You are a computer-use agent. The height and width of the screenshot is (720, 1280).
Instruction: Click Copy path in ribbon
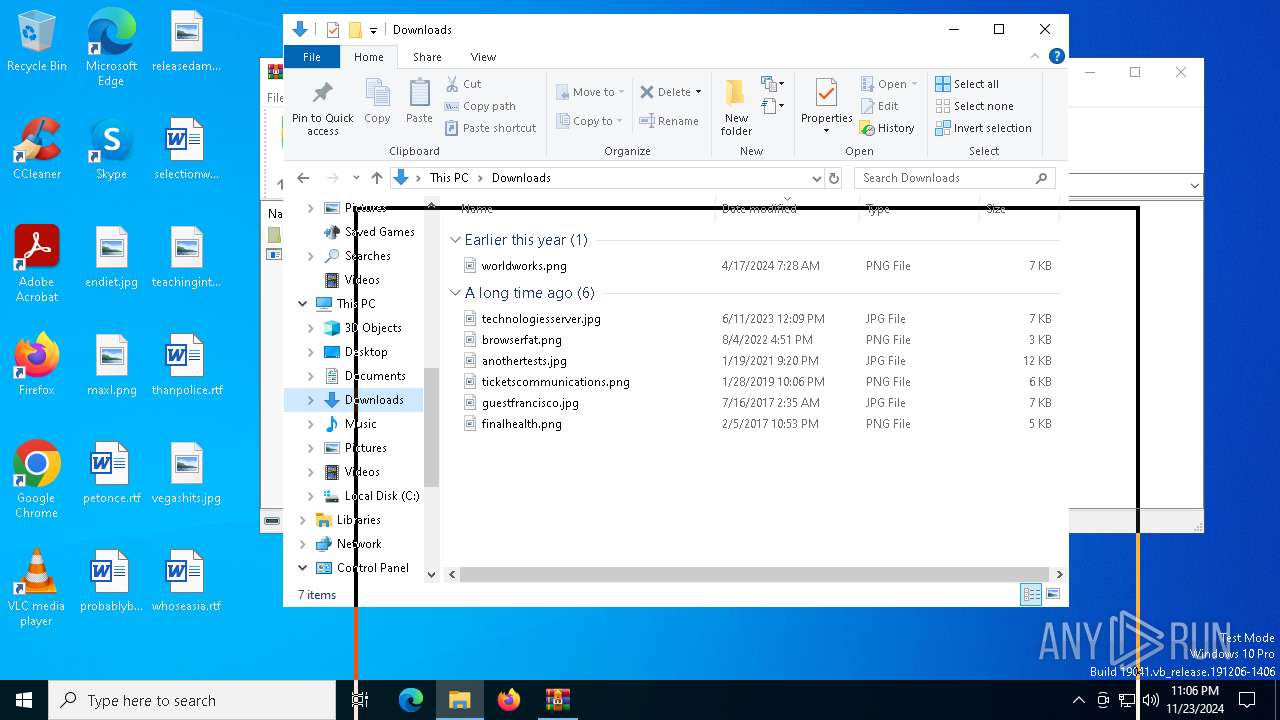coord(480,106)
